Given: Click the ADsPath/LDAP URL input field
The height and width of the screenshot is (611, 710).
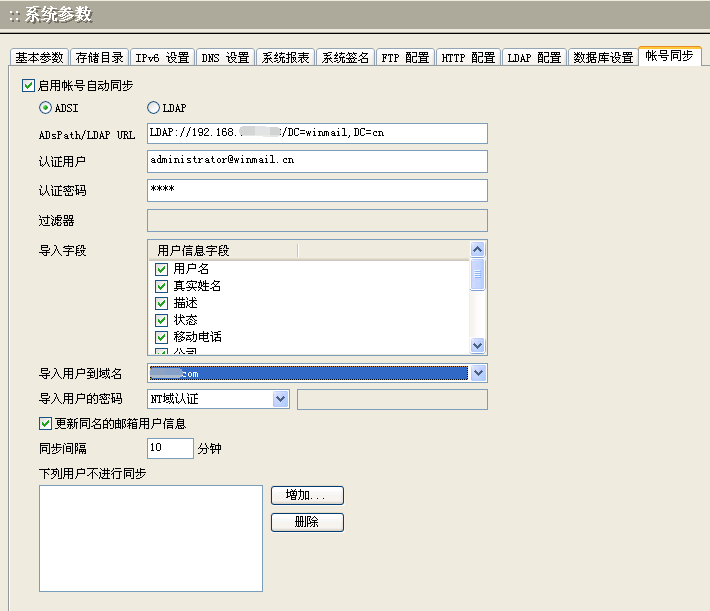Looking at the screenshot, I should click(x=317, y=134).
